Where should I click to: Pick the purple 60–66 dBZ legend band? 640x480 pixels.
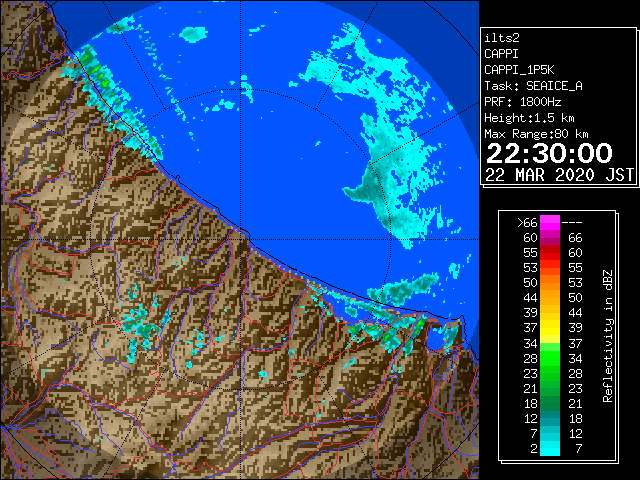tap(550, 238)
